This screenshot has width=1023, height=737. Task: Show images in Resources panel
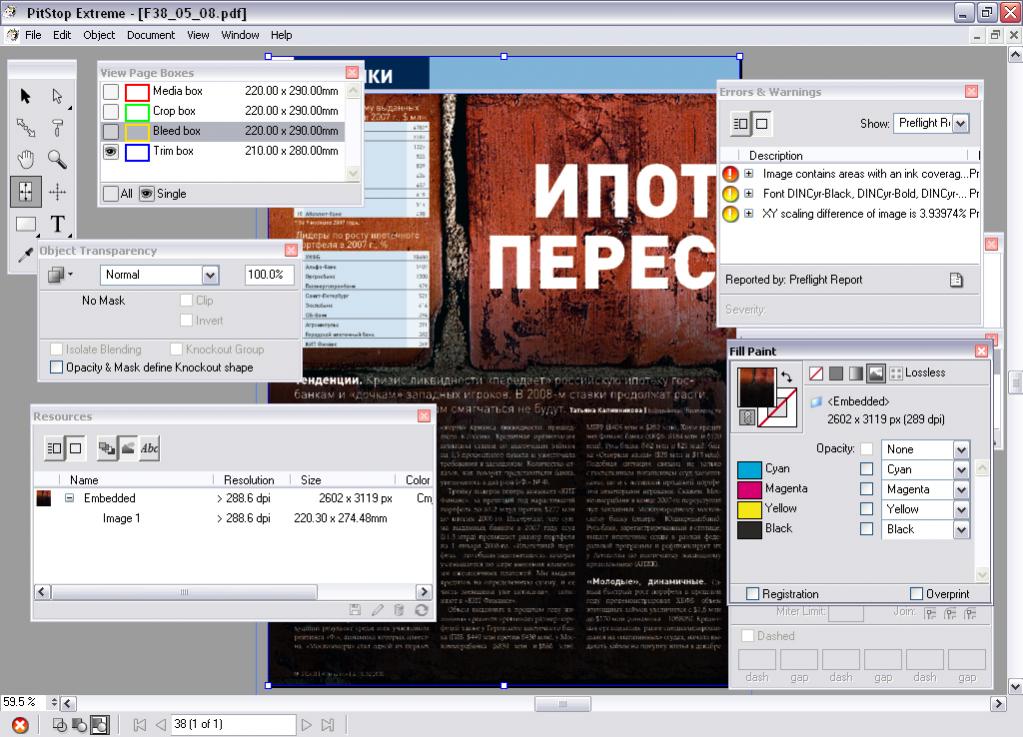(129, 448)
